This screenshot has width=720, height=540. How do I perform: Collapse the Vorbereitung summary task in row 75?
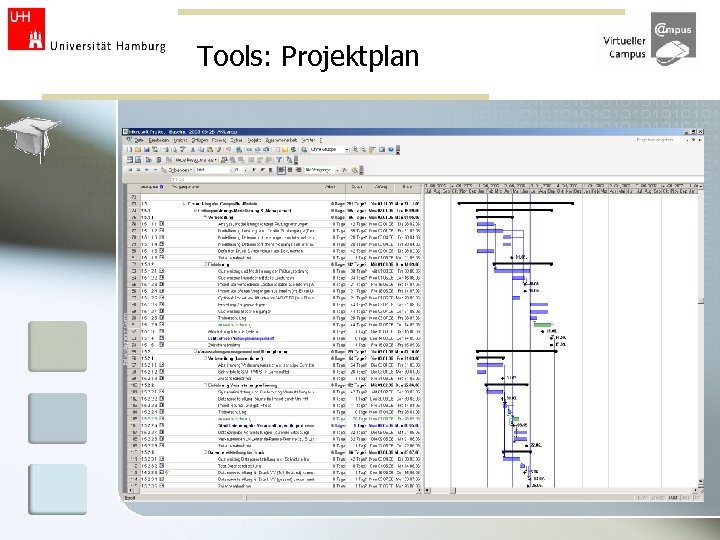(205, 217)
